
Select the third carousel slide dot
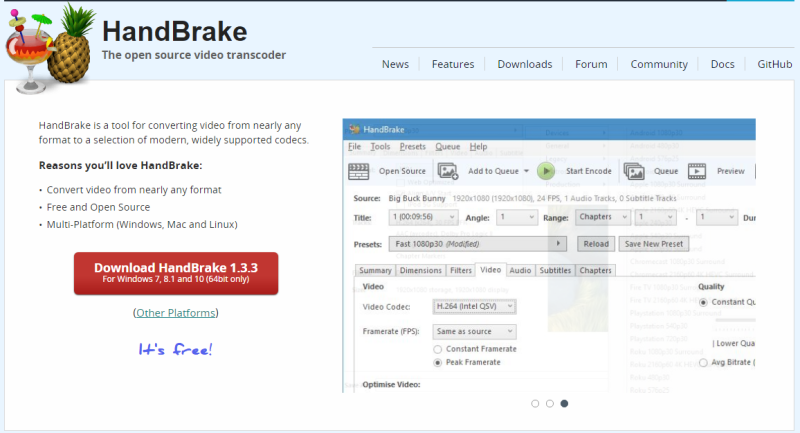(x=564, y=403)
